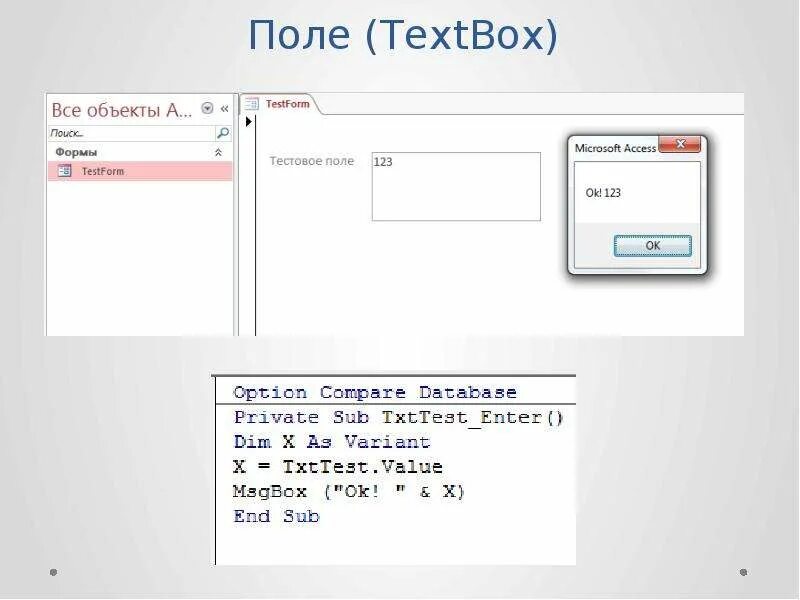Viewport: 800px width, 600px height.
Task: Click the TestForm form icon in navigation list
Action: (64, 170)
